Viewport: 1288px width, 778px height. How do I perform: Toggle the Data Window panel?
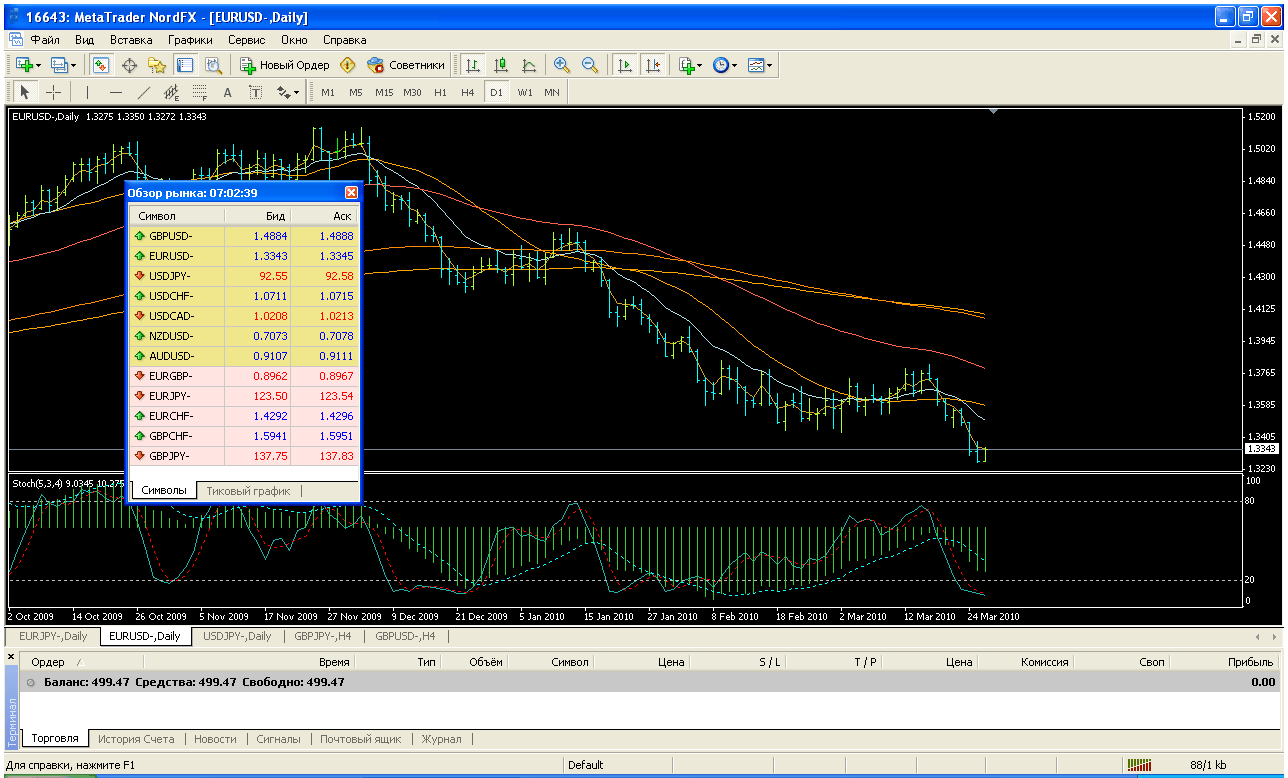(129, 65)
